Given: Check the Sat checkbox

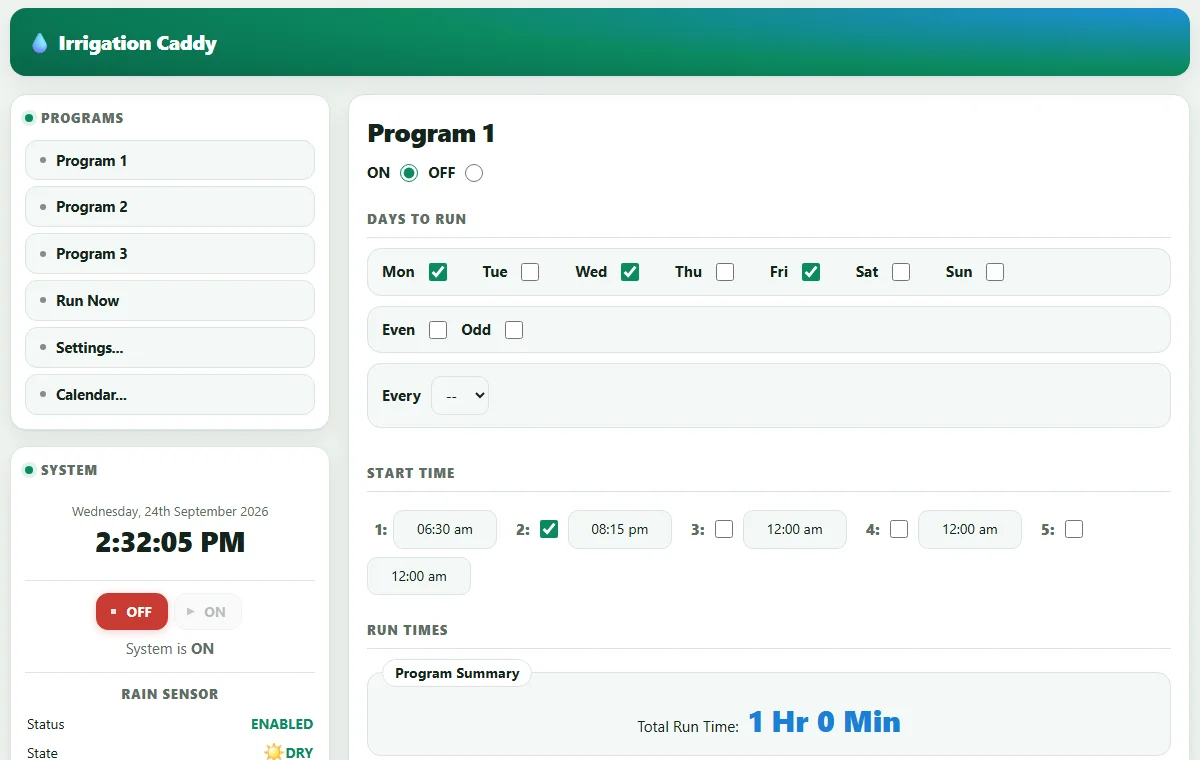Looking at the screenshot, I should [901, 272].
